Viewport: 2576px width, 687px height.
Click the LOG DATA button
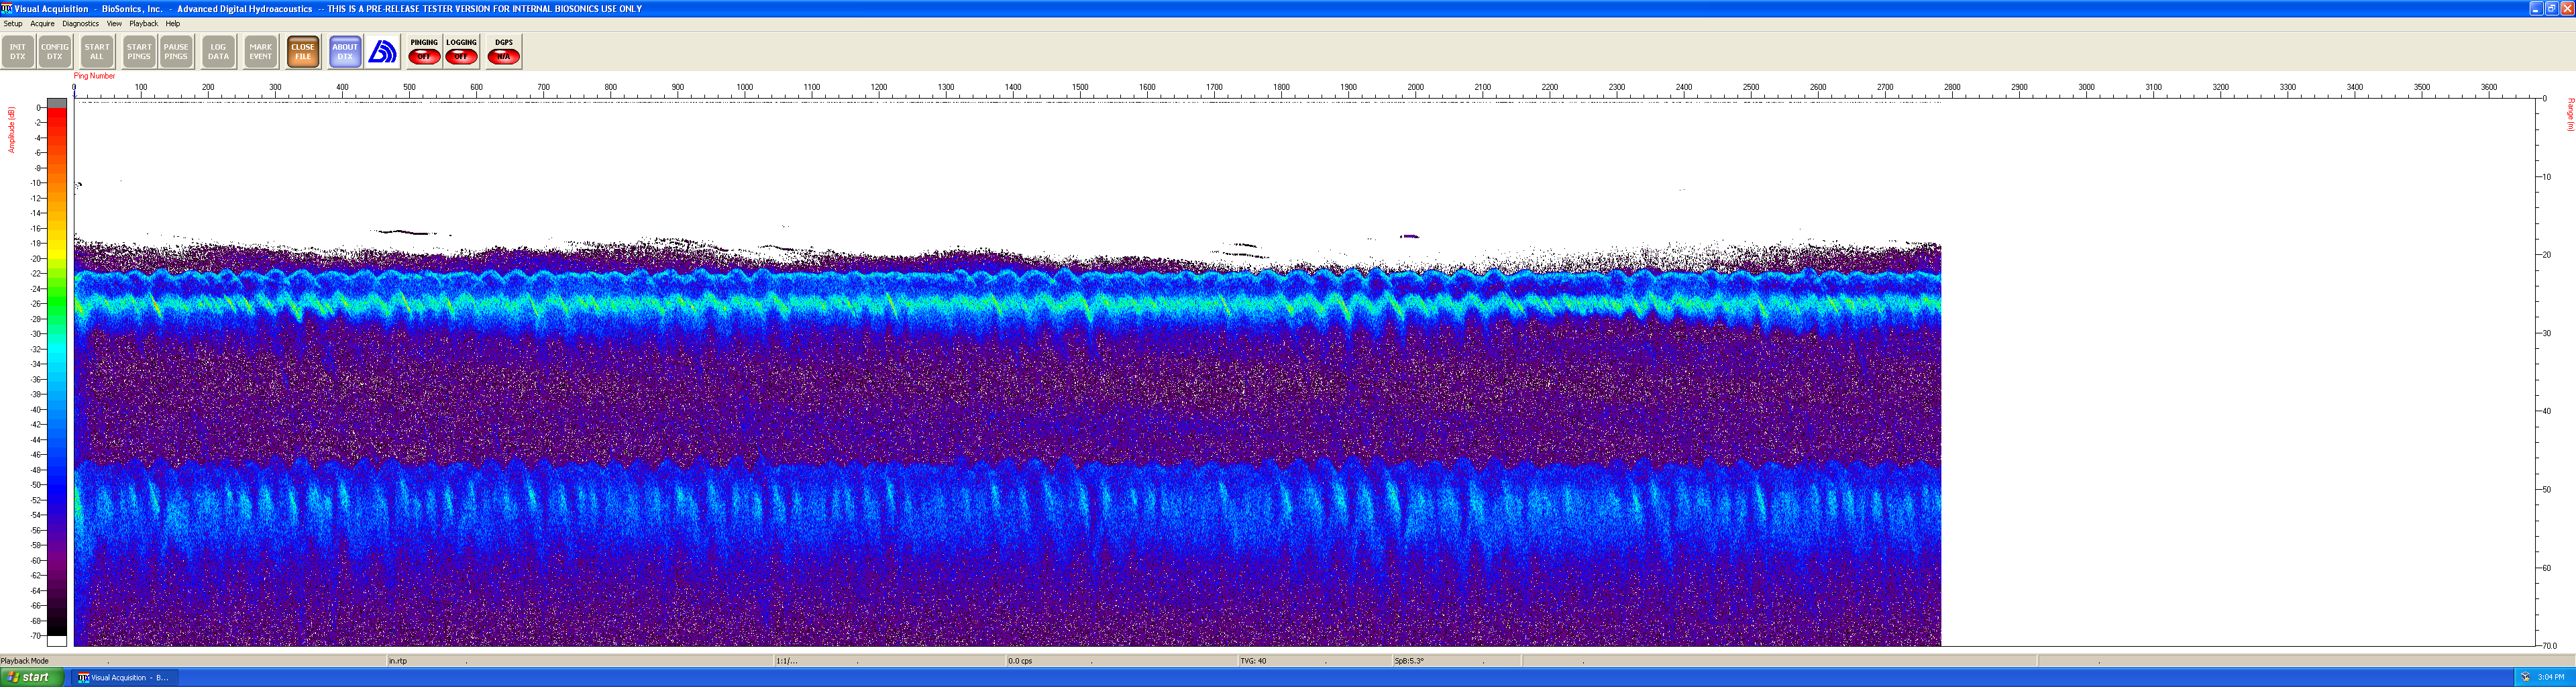click(x=218, y=52)
